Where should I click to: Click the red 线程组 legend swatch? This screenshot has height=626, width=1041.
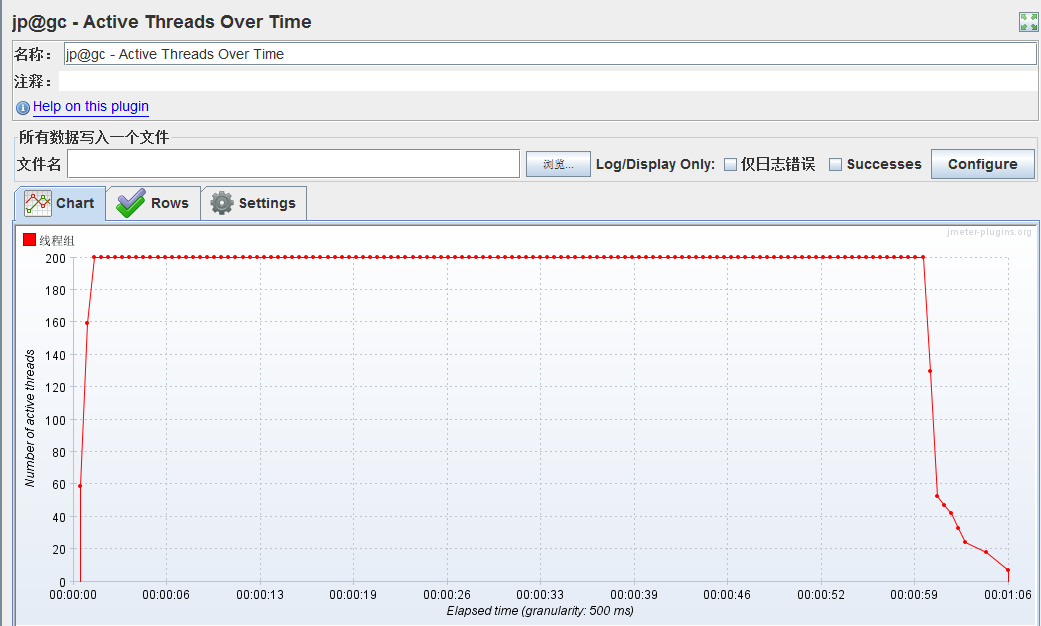(29, 240)
